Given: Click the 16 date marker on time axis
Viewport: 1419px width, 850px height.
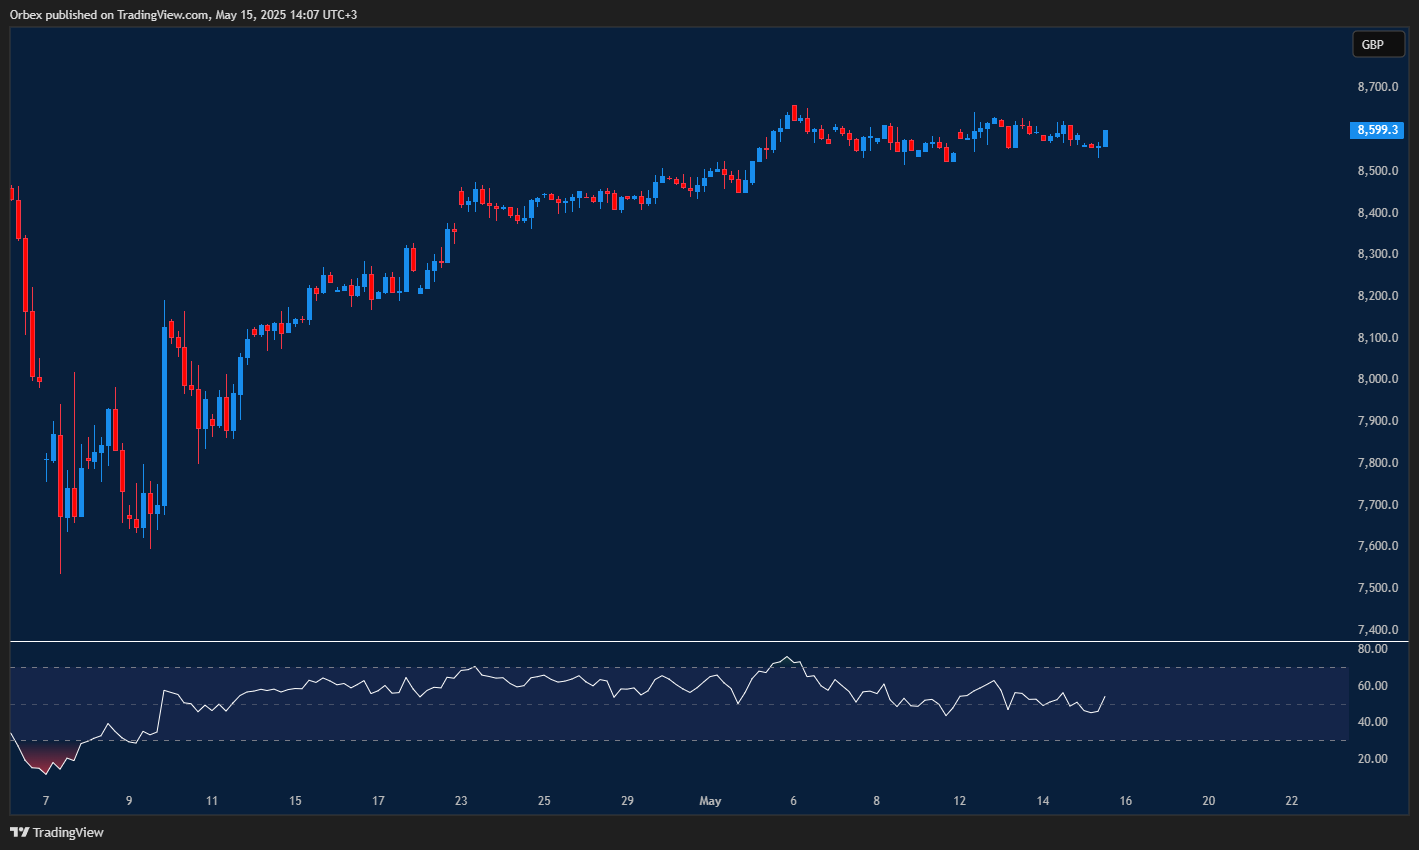Looking at the screenshot, I should 1125,801.
